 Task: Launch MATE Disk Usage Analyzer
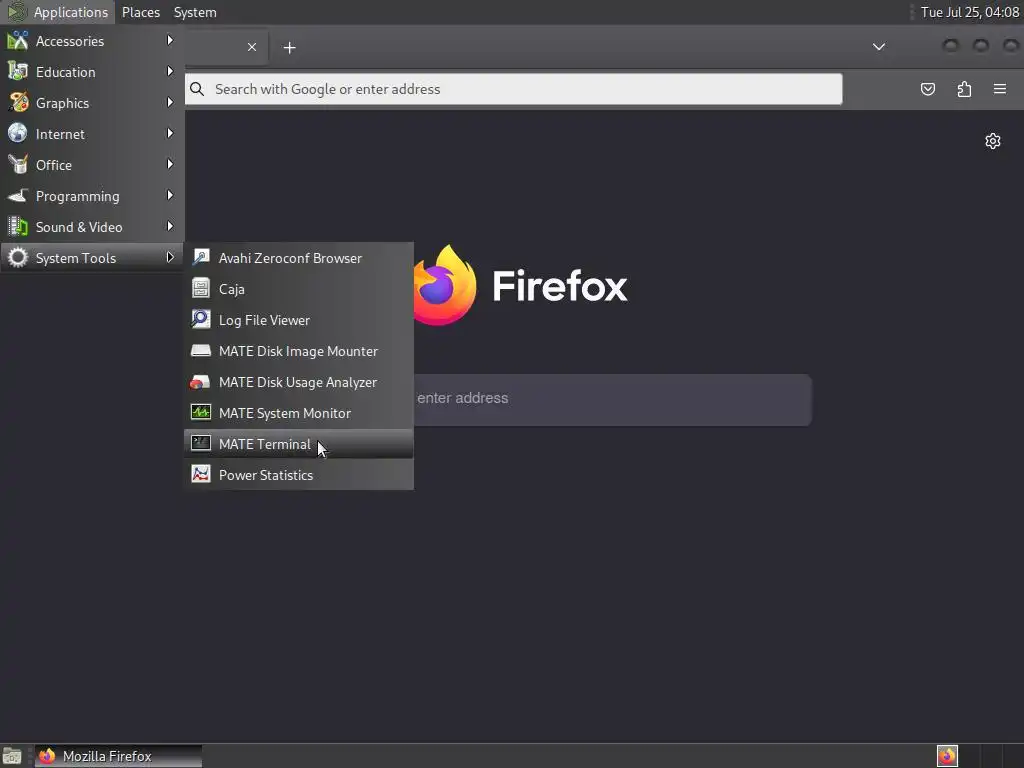[299, 382]
